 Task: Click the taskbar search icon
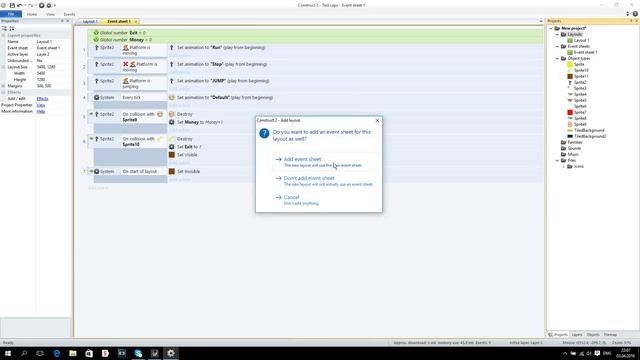tap(24, 353)
